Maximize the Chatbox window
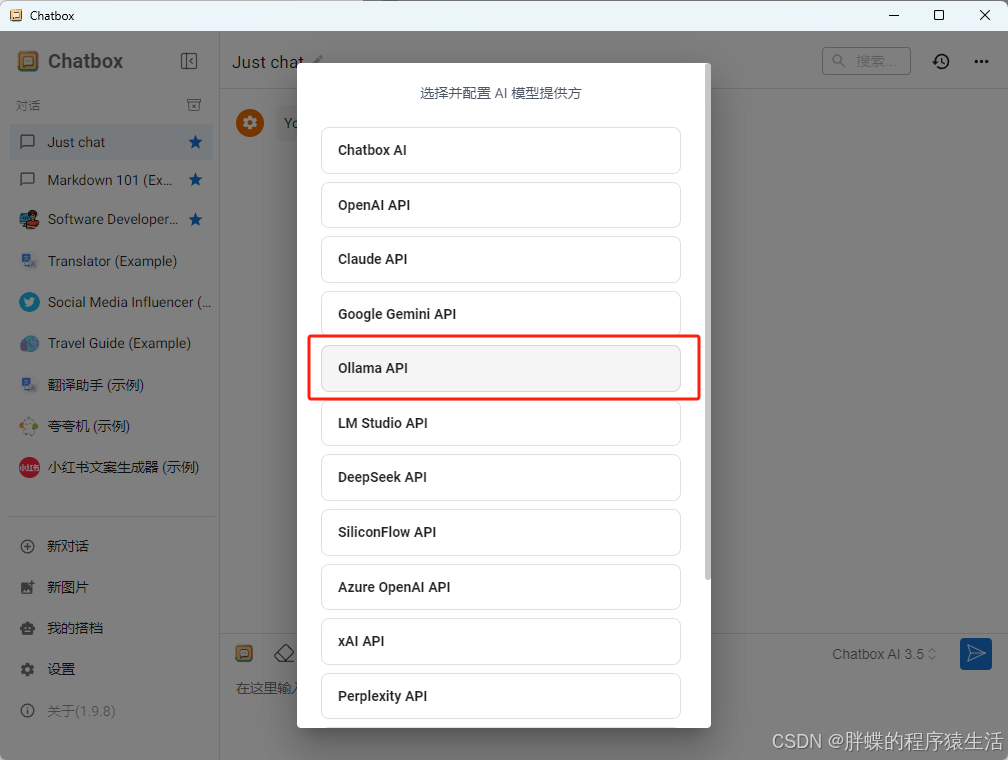Viewport: 1008px width, 760px height. click(939, 15)
